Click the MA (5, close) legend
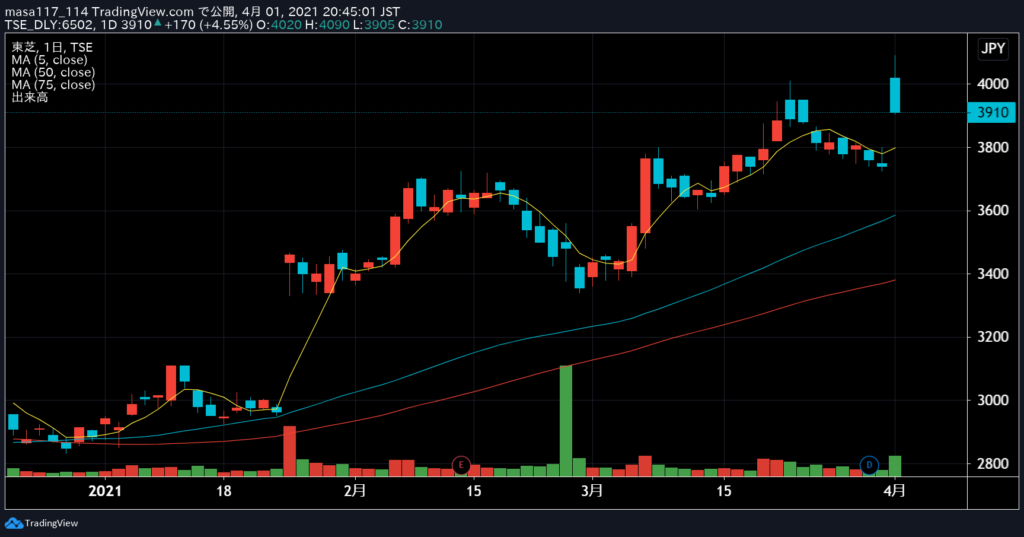The image size is (1024, 537). coord(50,59)
